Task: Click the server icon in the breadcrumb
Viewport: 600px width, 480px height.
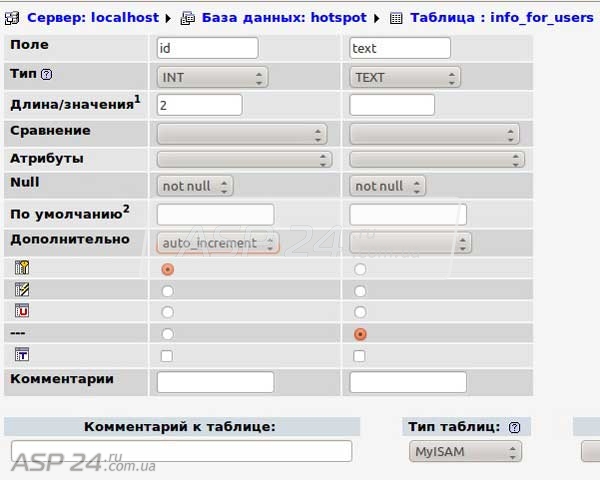Action: pyautogui.click(x=14, y=18)
